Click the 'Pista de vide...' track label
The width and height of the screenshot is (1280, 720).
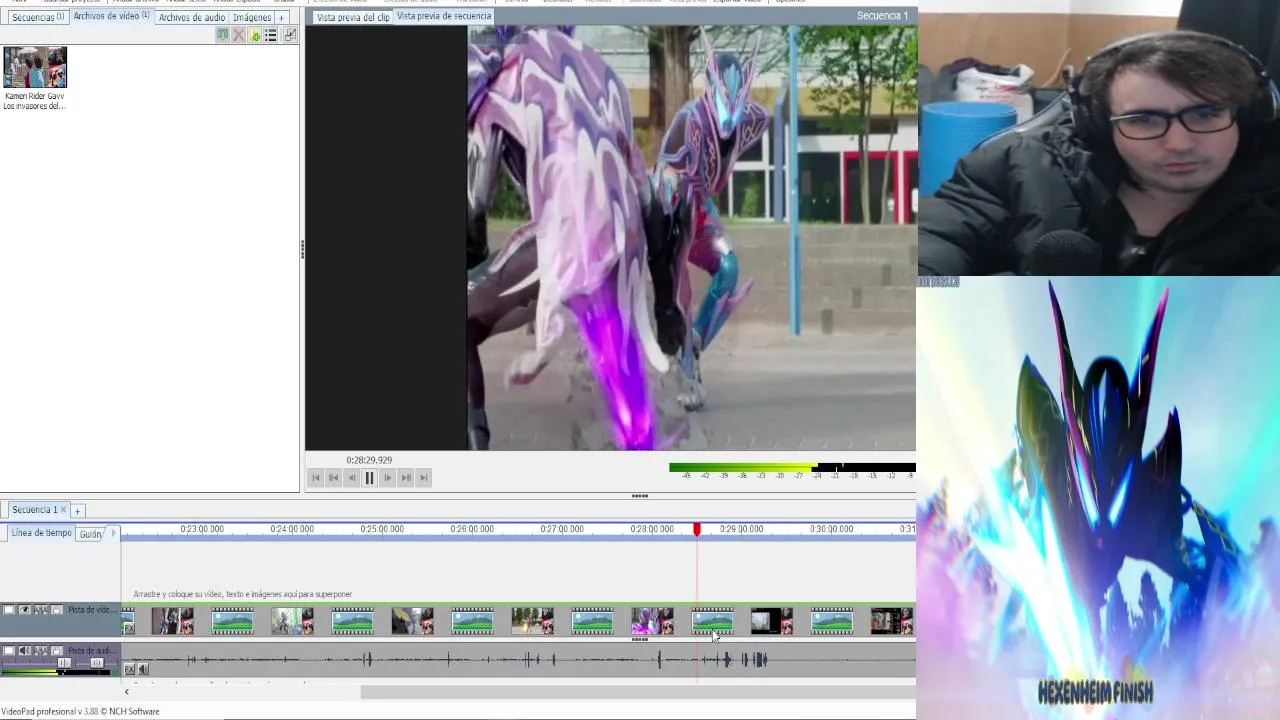(x=92, y=610)
